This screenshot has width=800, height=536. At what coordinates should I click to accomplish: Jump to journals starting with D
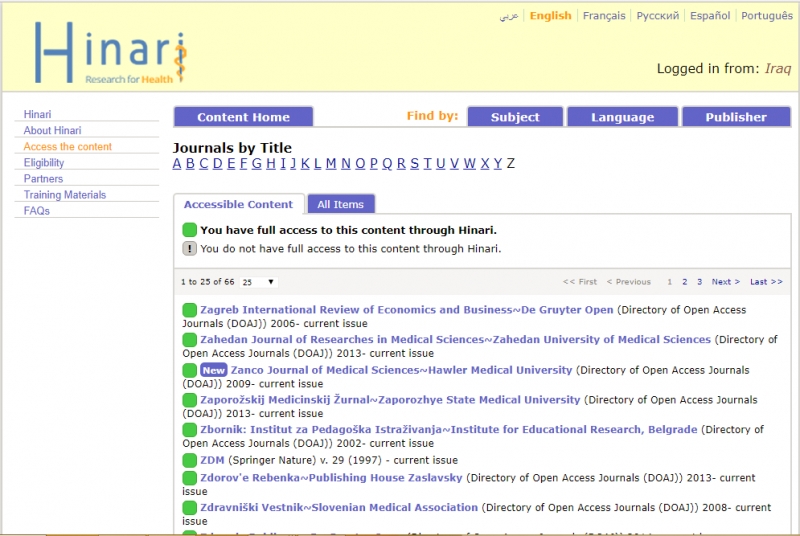[x=217, y=164]
